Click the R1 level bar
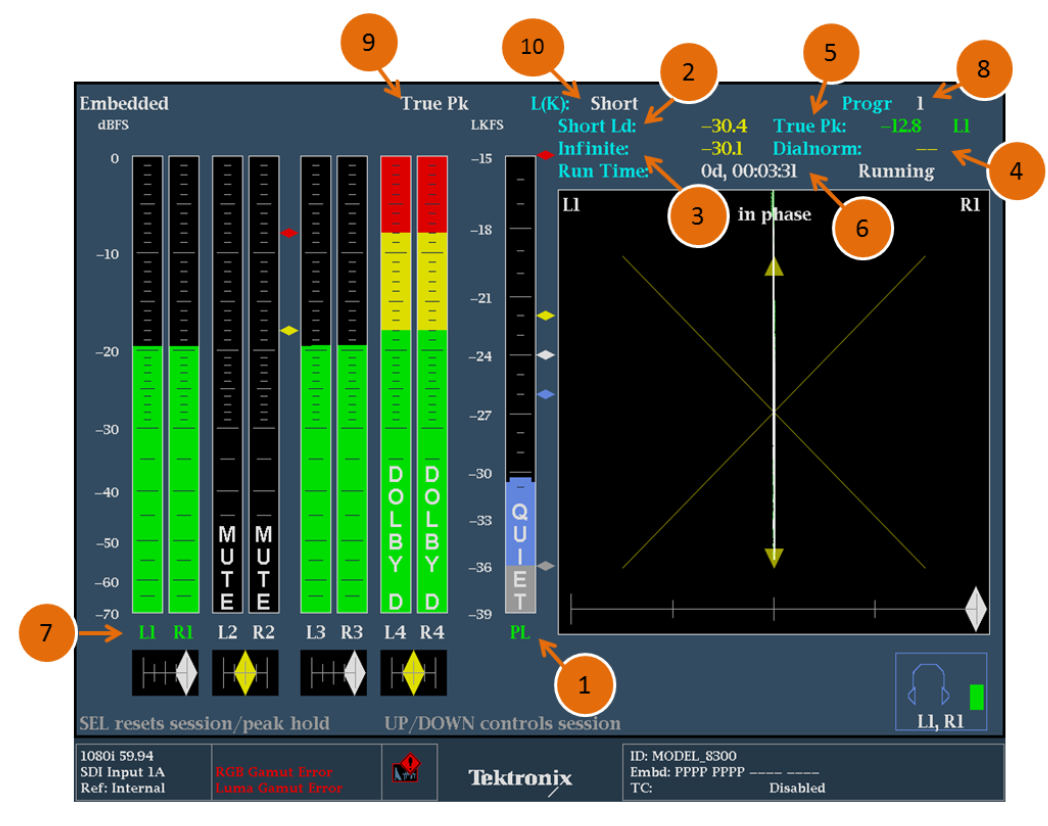Image resolution: width=1048 pixels, height=826 pixels. coord(184,384)
